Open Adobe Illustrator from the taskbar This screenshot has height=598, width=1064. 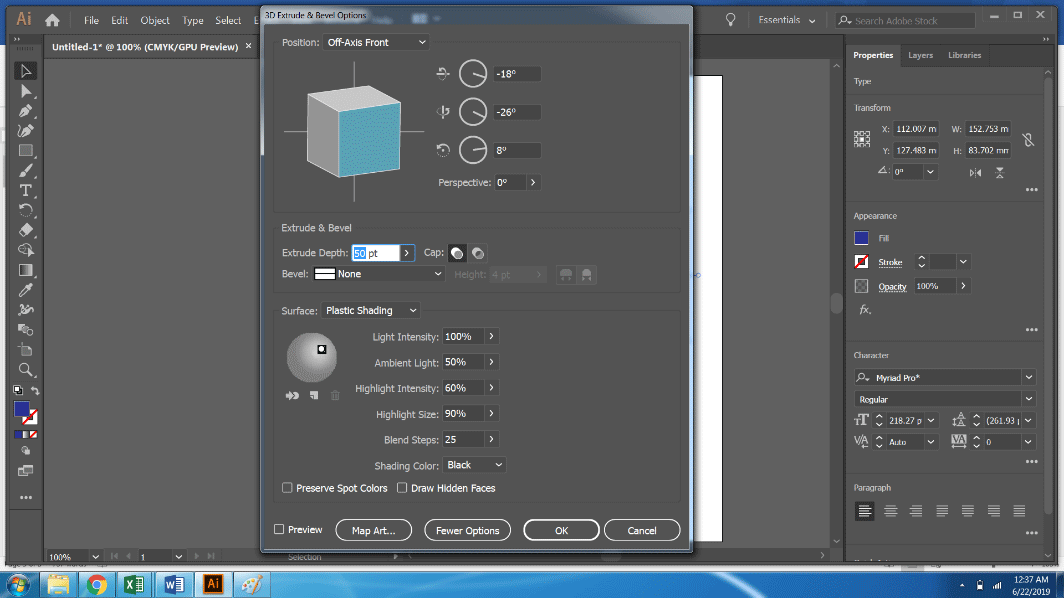point(212,584)
